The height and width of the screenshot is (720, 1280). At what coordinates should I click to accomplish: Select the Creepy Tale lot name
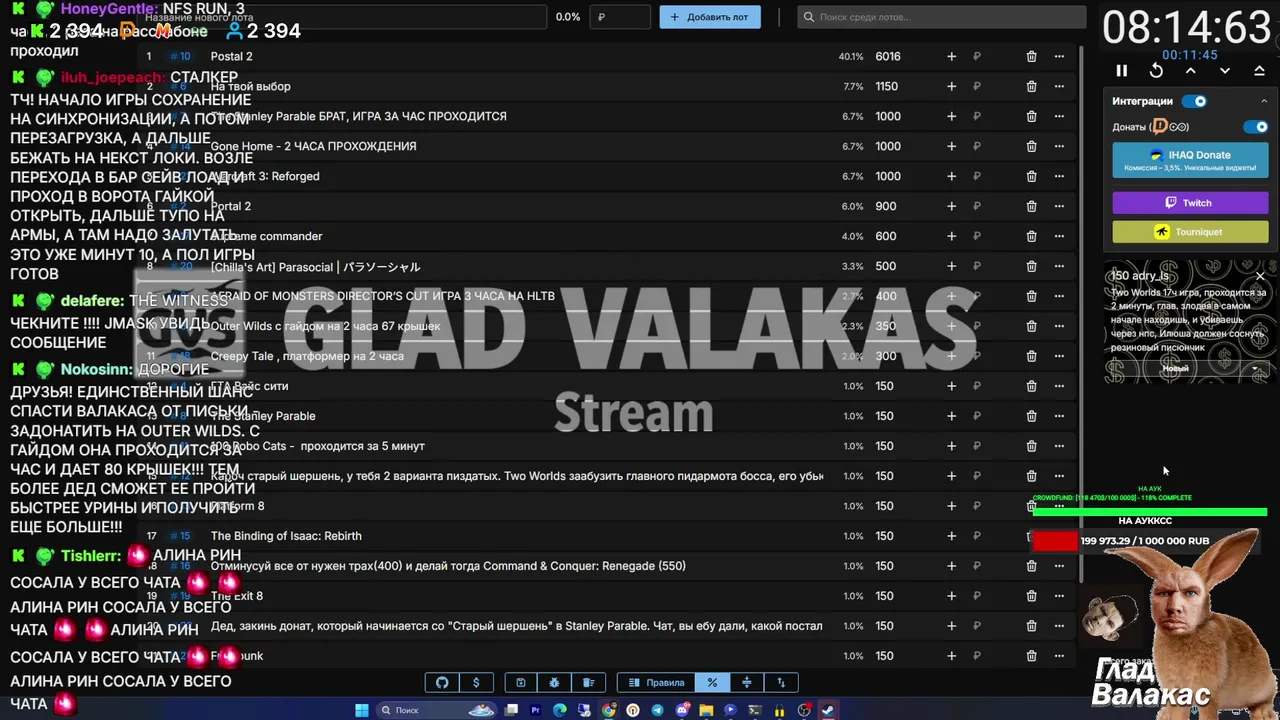pyautogui.click(x=307, y=356)
